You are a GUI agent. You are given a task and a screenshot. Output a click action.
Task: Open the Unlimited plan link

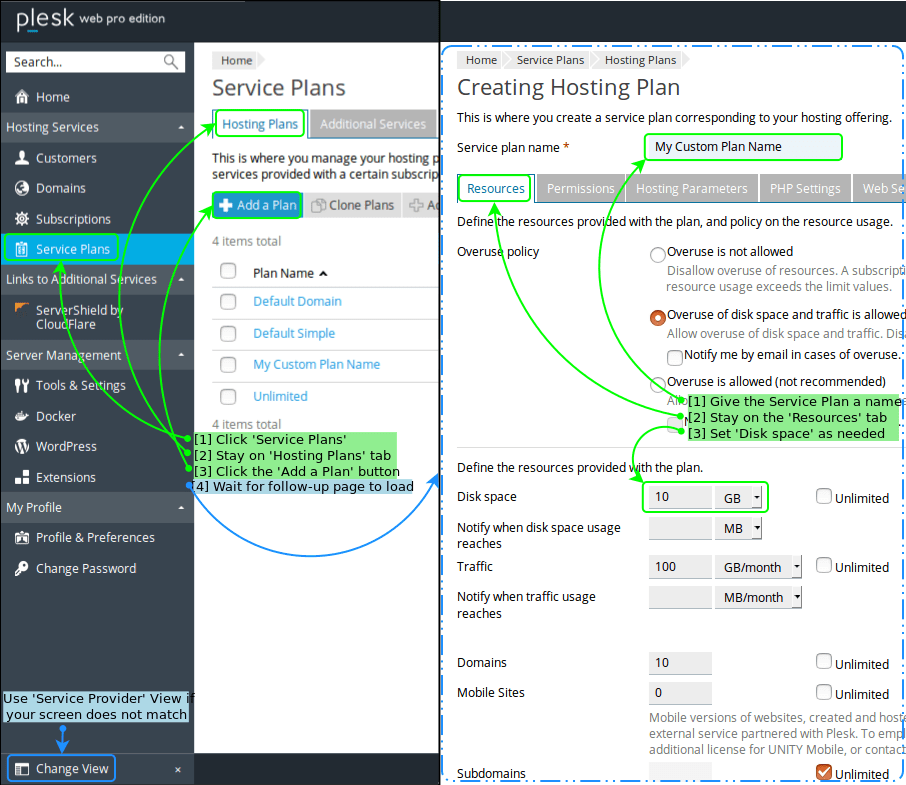280,396
